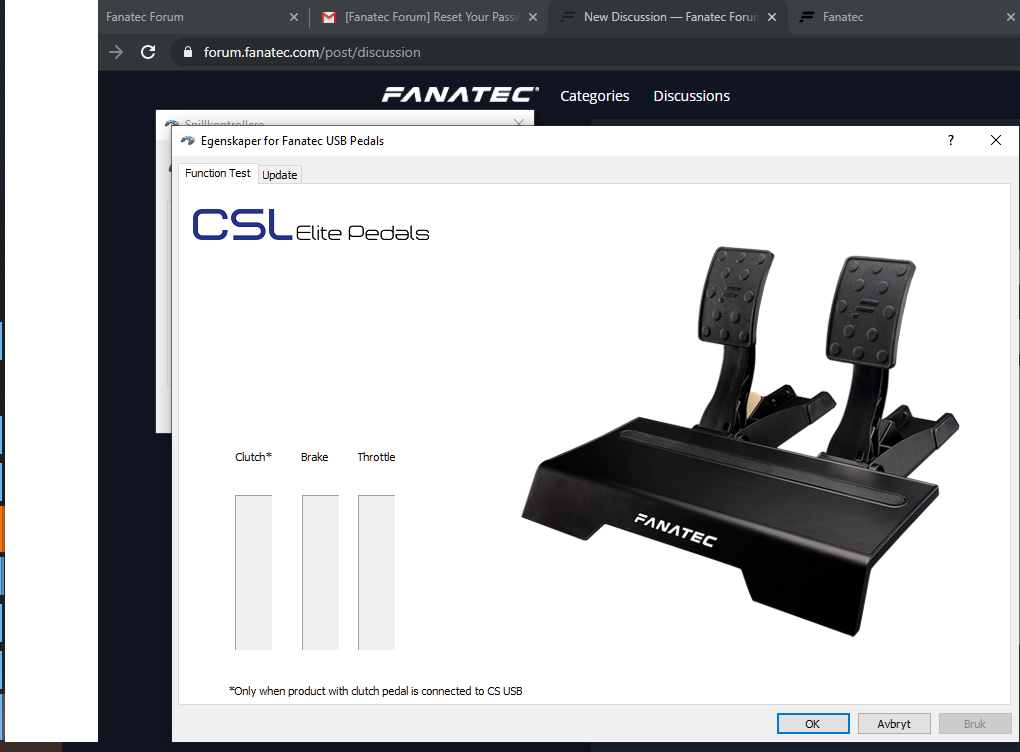Confirm with the OK button
Screen dimensions: 1020x752
[813, 723]
